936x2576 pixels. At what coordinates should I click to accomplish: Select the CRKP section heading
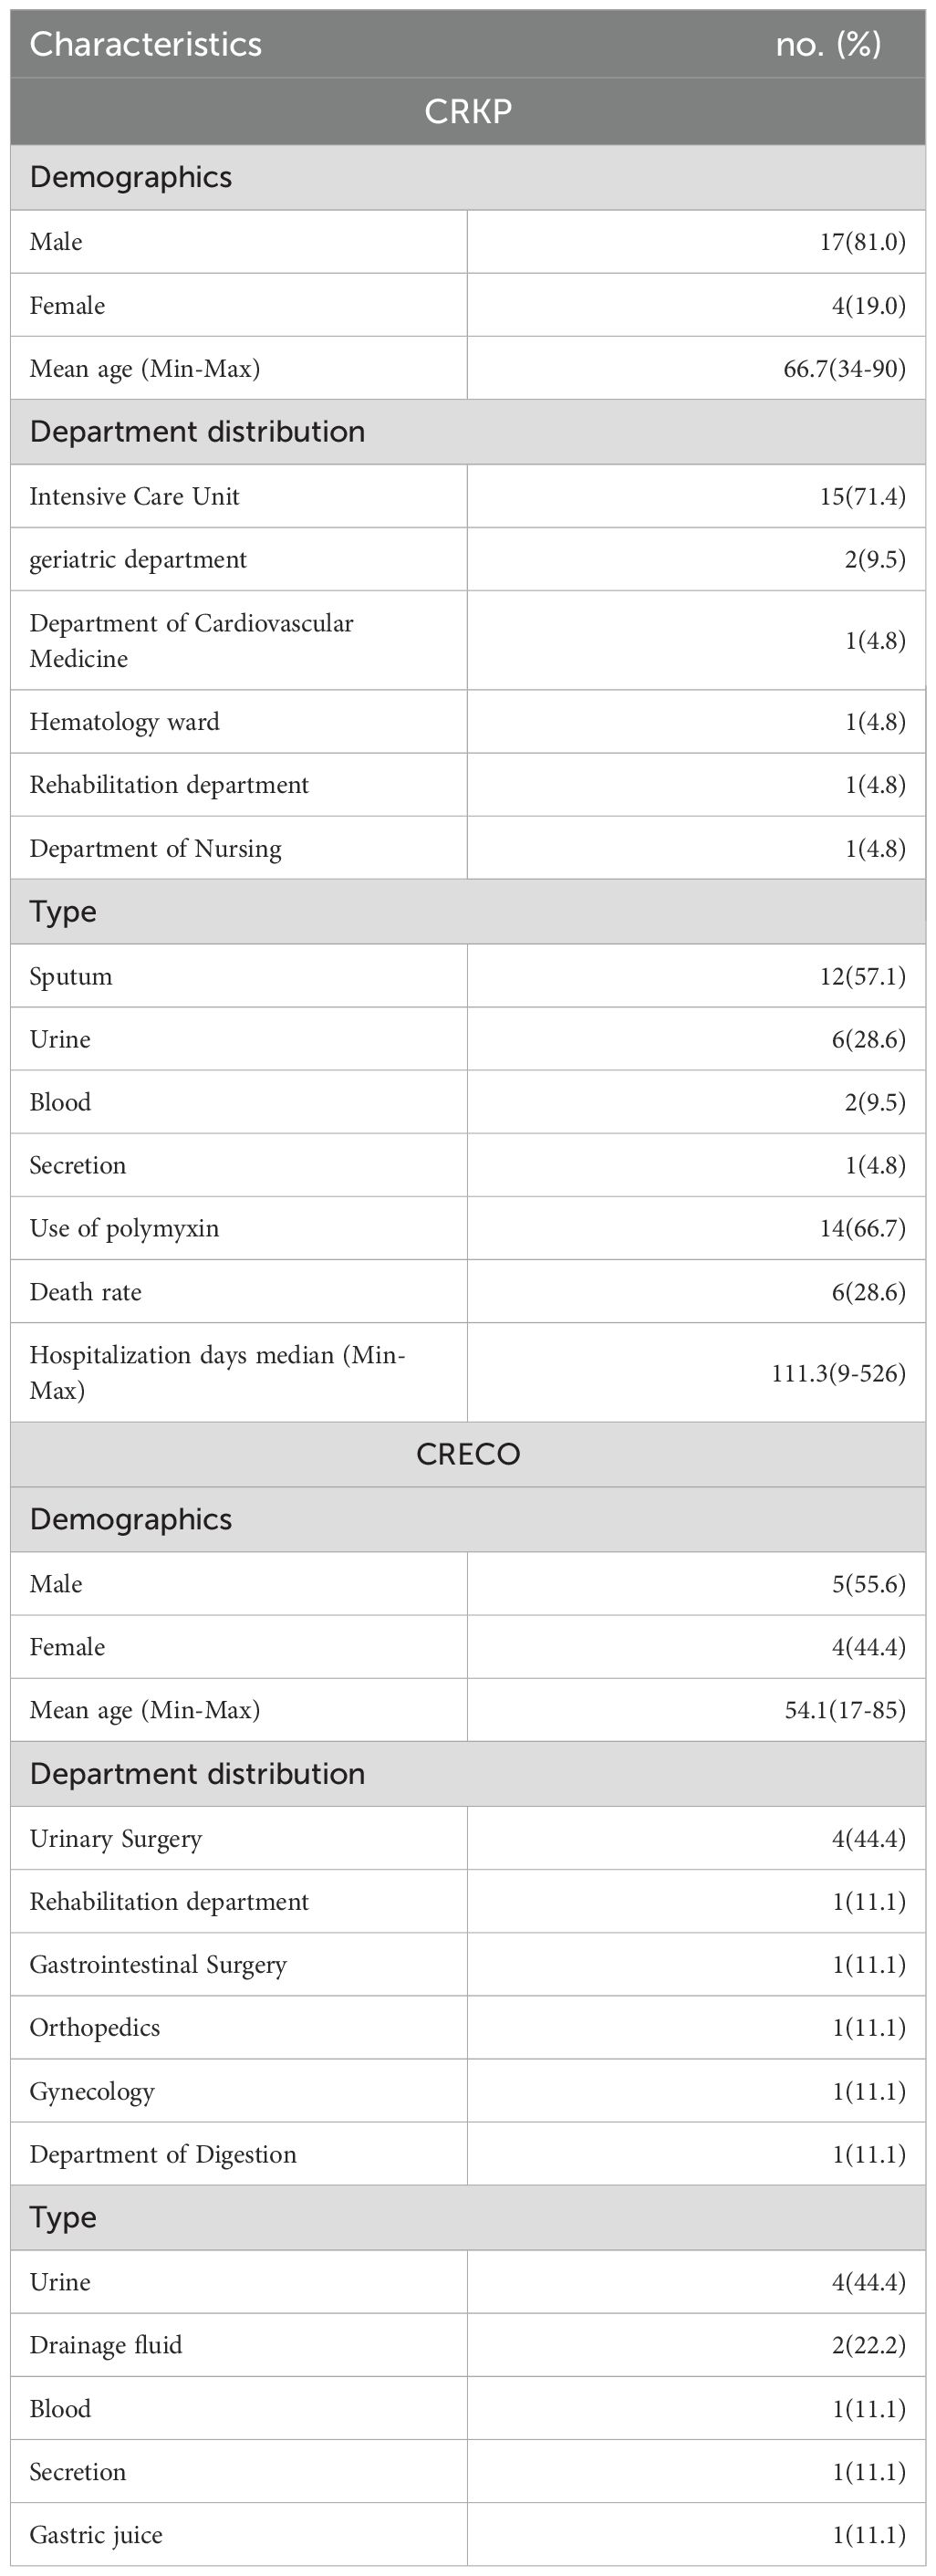tap(468, 111)
